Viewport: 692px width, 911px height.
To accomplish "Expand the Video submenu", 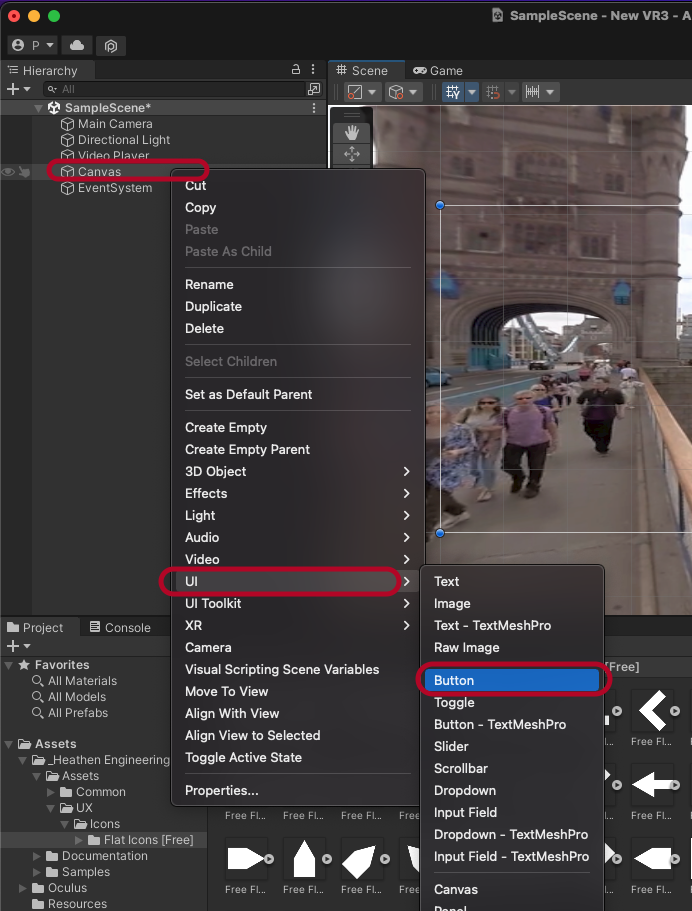I will pyautogui.click(x=297, y=559).
